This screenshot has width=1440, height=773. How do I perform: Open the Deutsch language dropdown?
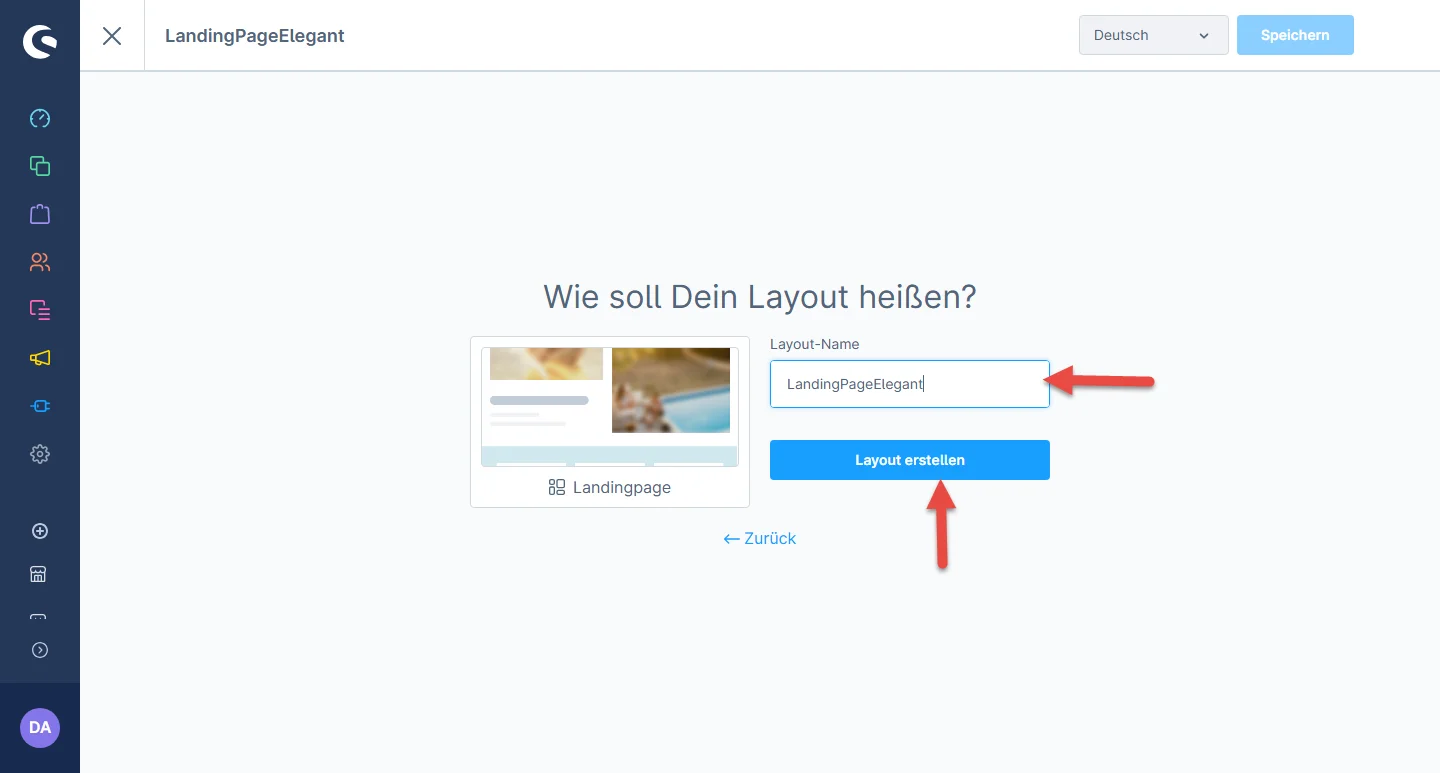pos(1153,35)
